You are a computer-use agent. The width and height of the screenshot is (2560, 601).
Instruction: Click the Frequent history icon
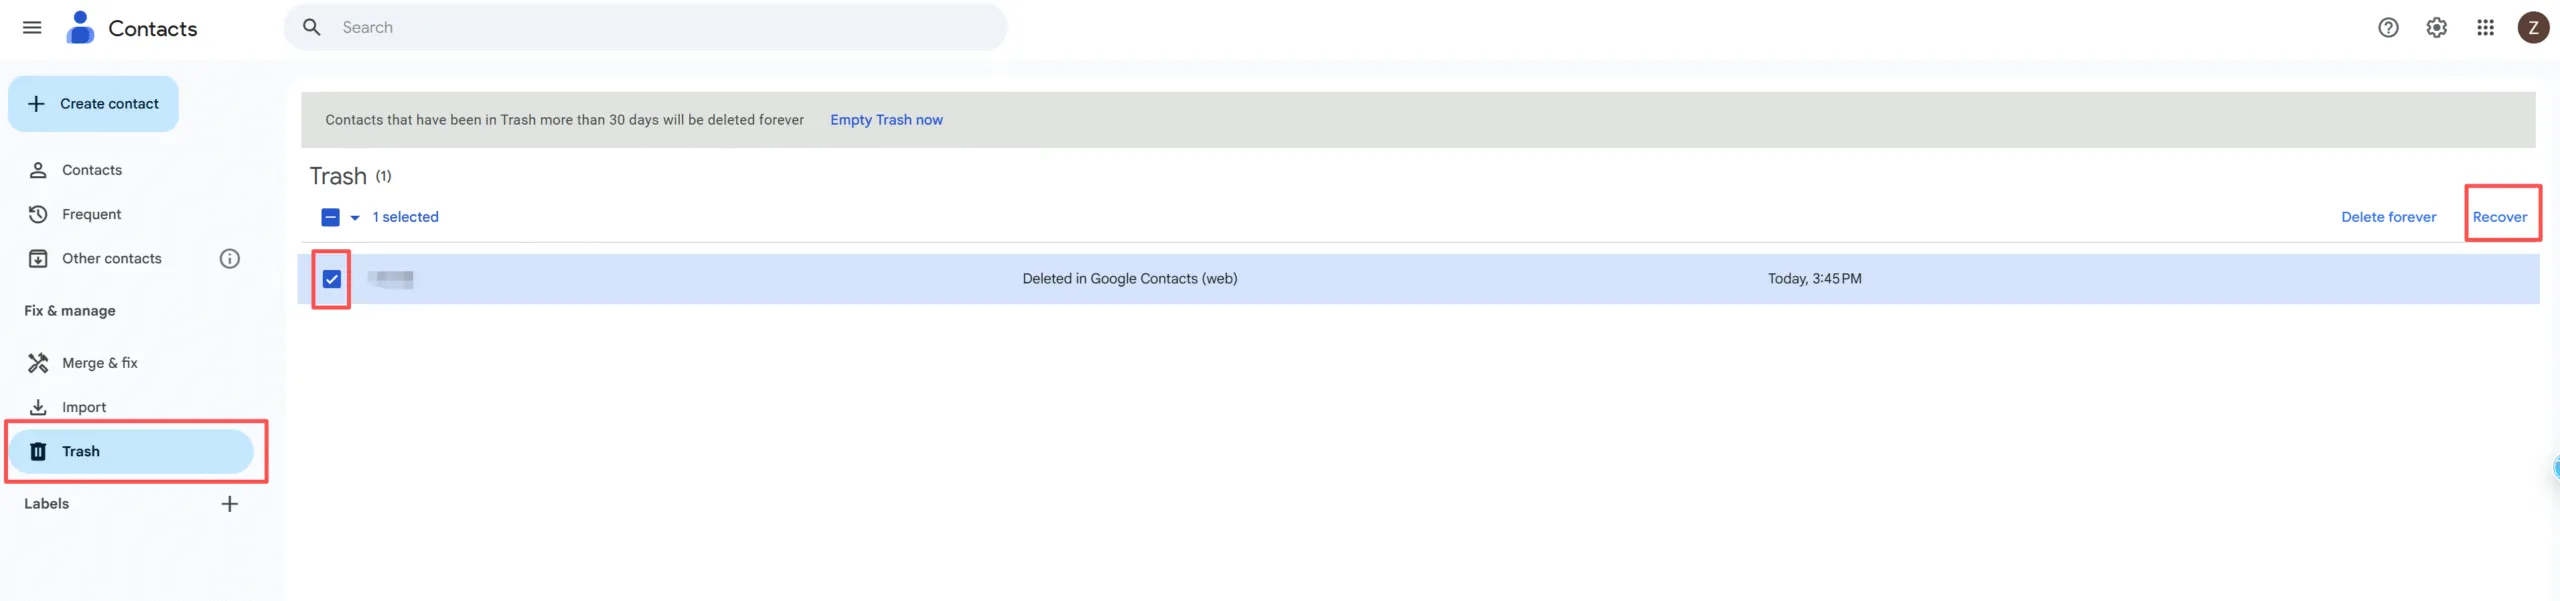point(38,214)
